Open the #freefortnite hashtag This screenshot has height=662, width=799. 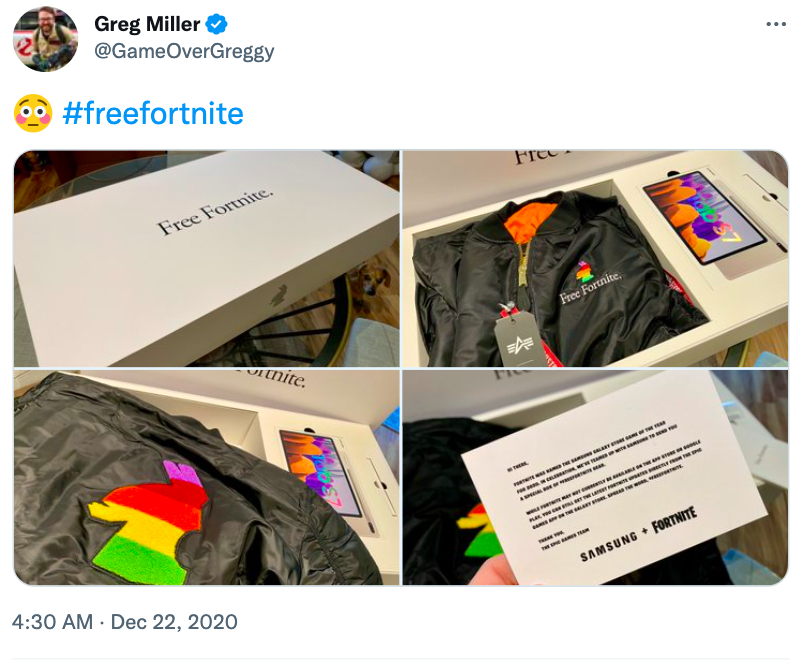coord(153,113)
